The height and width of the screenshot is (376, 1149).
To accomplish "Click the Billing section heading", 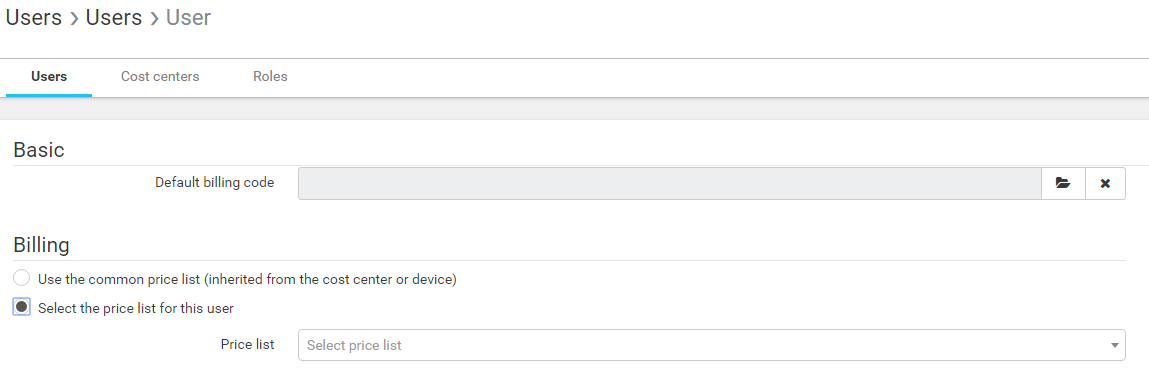I will pyautogui.click(x=42, y=245).
